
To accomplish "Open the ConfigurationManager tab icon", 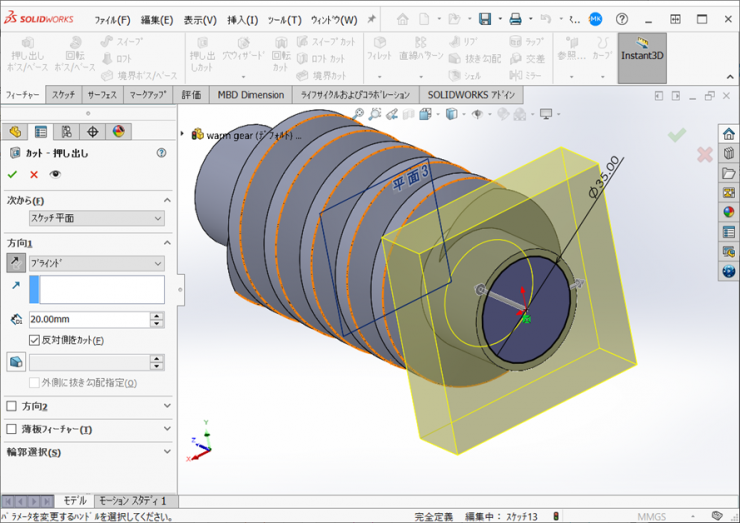I will pyautogui.click(x=66, y=131).
